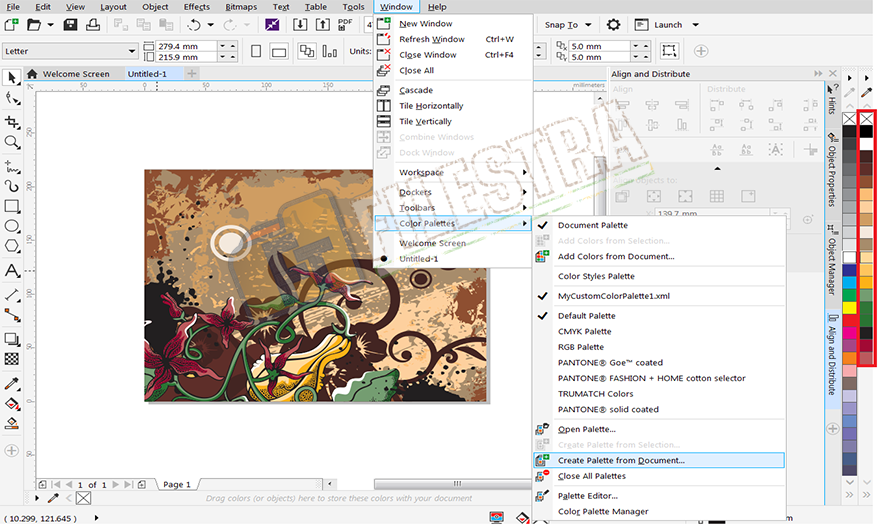Select the Color Eyedropper tool

[12, 383]
